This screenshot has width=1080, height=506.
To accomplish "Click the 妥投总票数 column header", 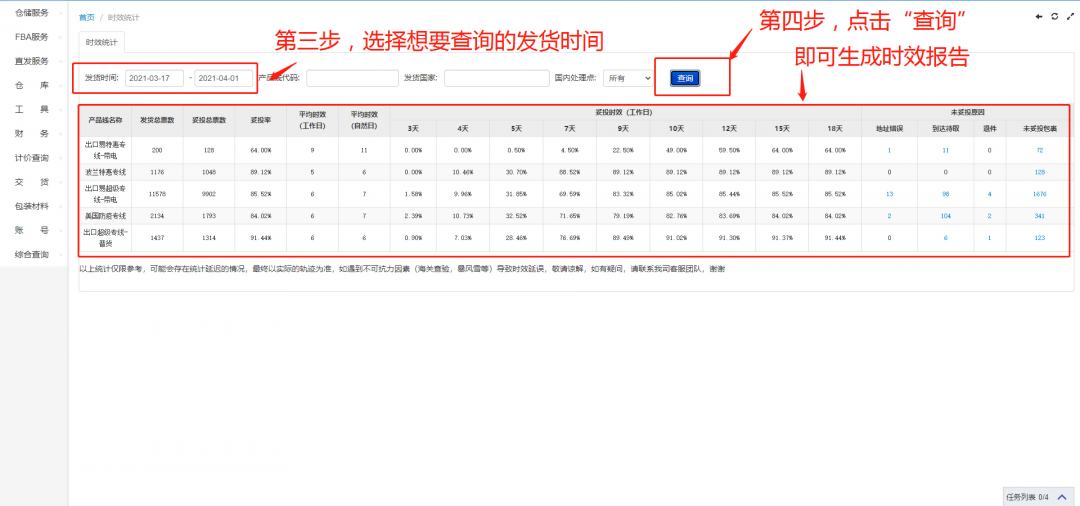I will (x=209, y=120).
